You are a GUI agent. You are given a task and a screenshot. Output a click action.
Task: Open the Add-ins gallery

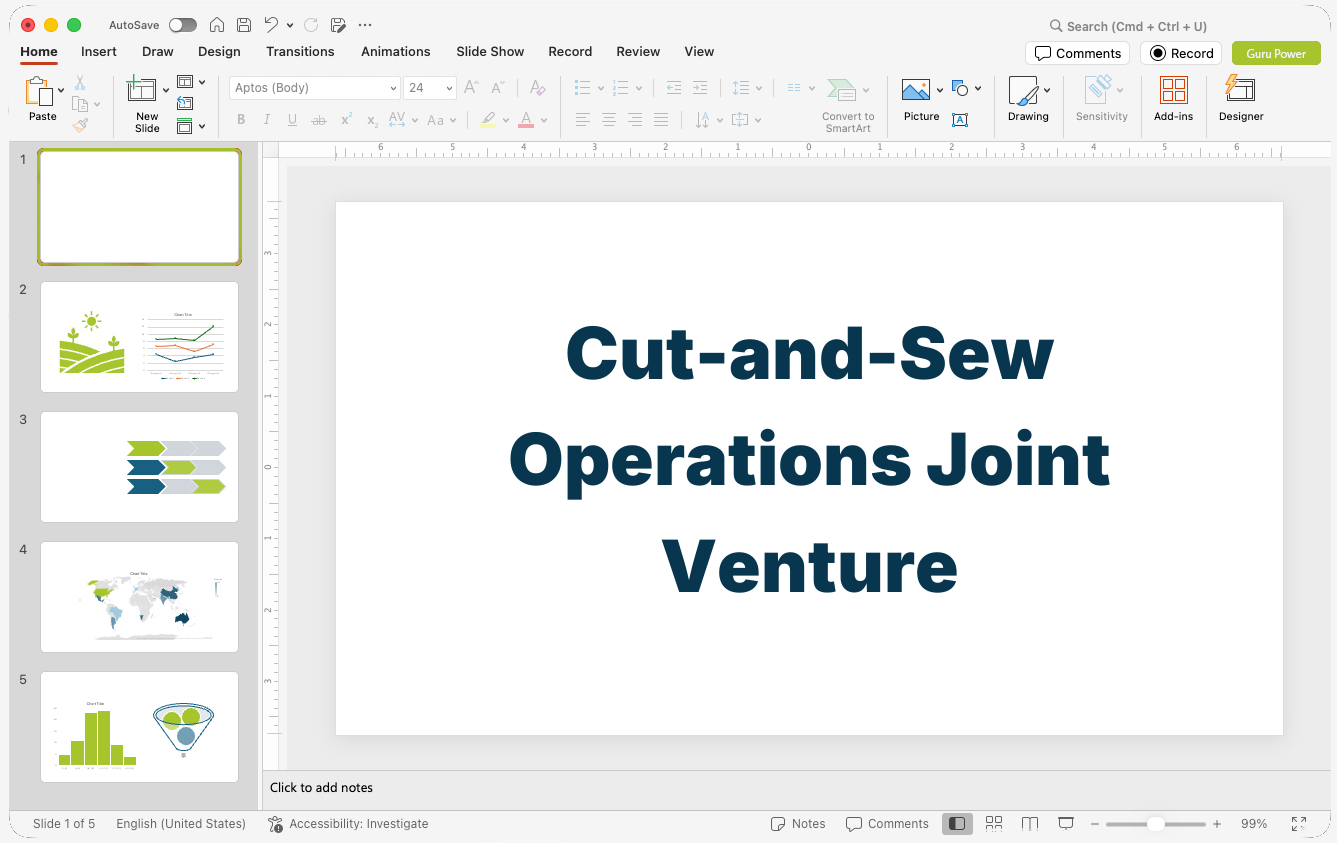point(1173,99)
